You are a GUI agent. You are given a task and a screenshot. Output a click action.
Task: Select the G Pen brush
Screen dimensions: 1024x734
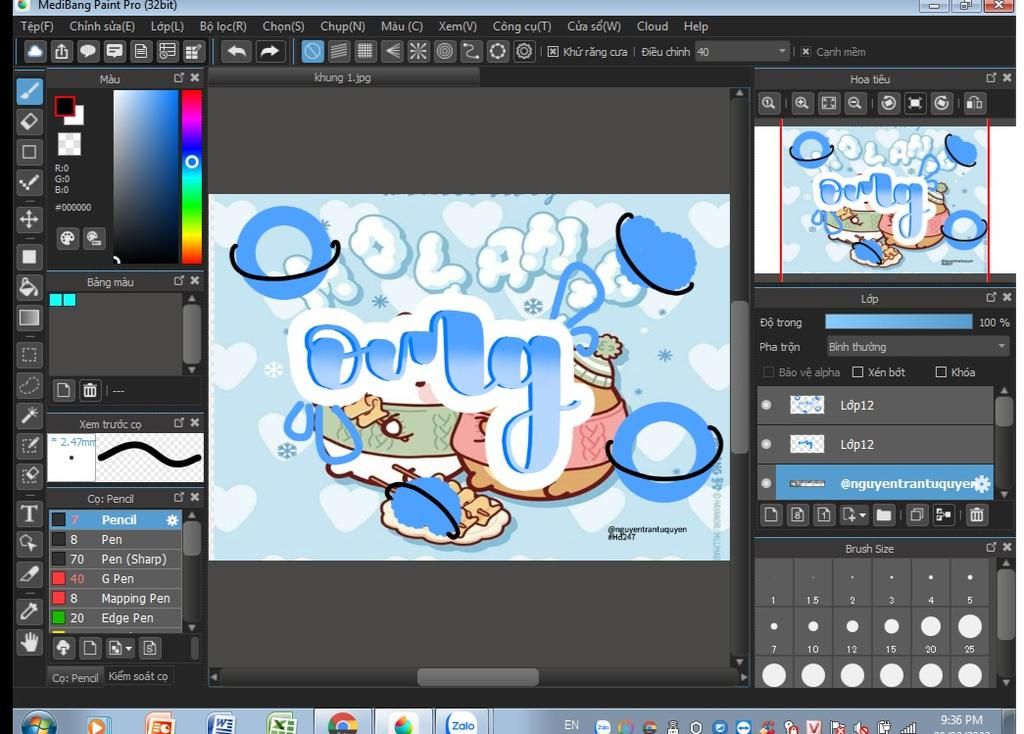tap(116, 579)
